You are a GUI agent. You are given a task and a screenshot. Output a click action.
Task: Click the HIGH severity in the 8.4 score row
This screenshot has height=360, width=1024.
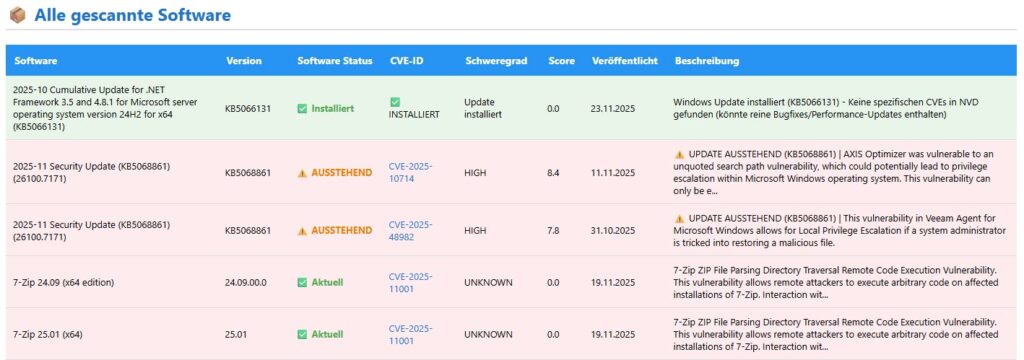pyautogui.click(x=475, y=173)
